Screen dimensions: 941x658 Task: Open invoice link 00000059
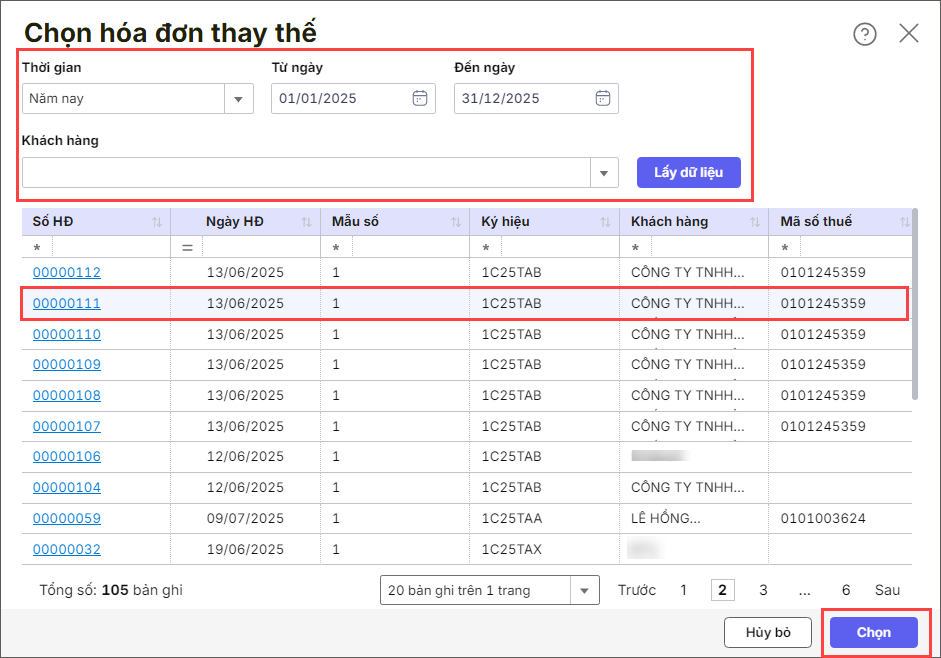(x=67, y=518)
